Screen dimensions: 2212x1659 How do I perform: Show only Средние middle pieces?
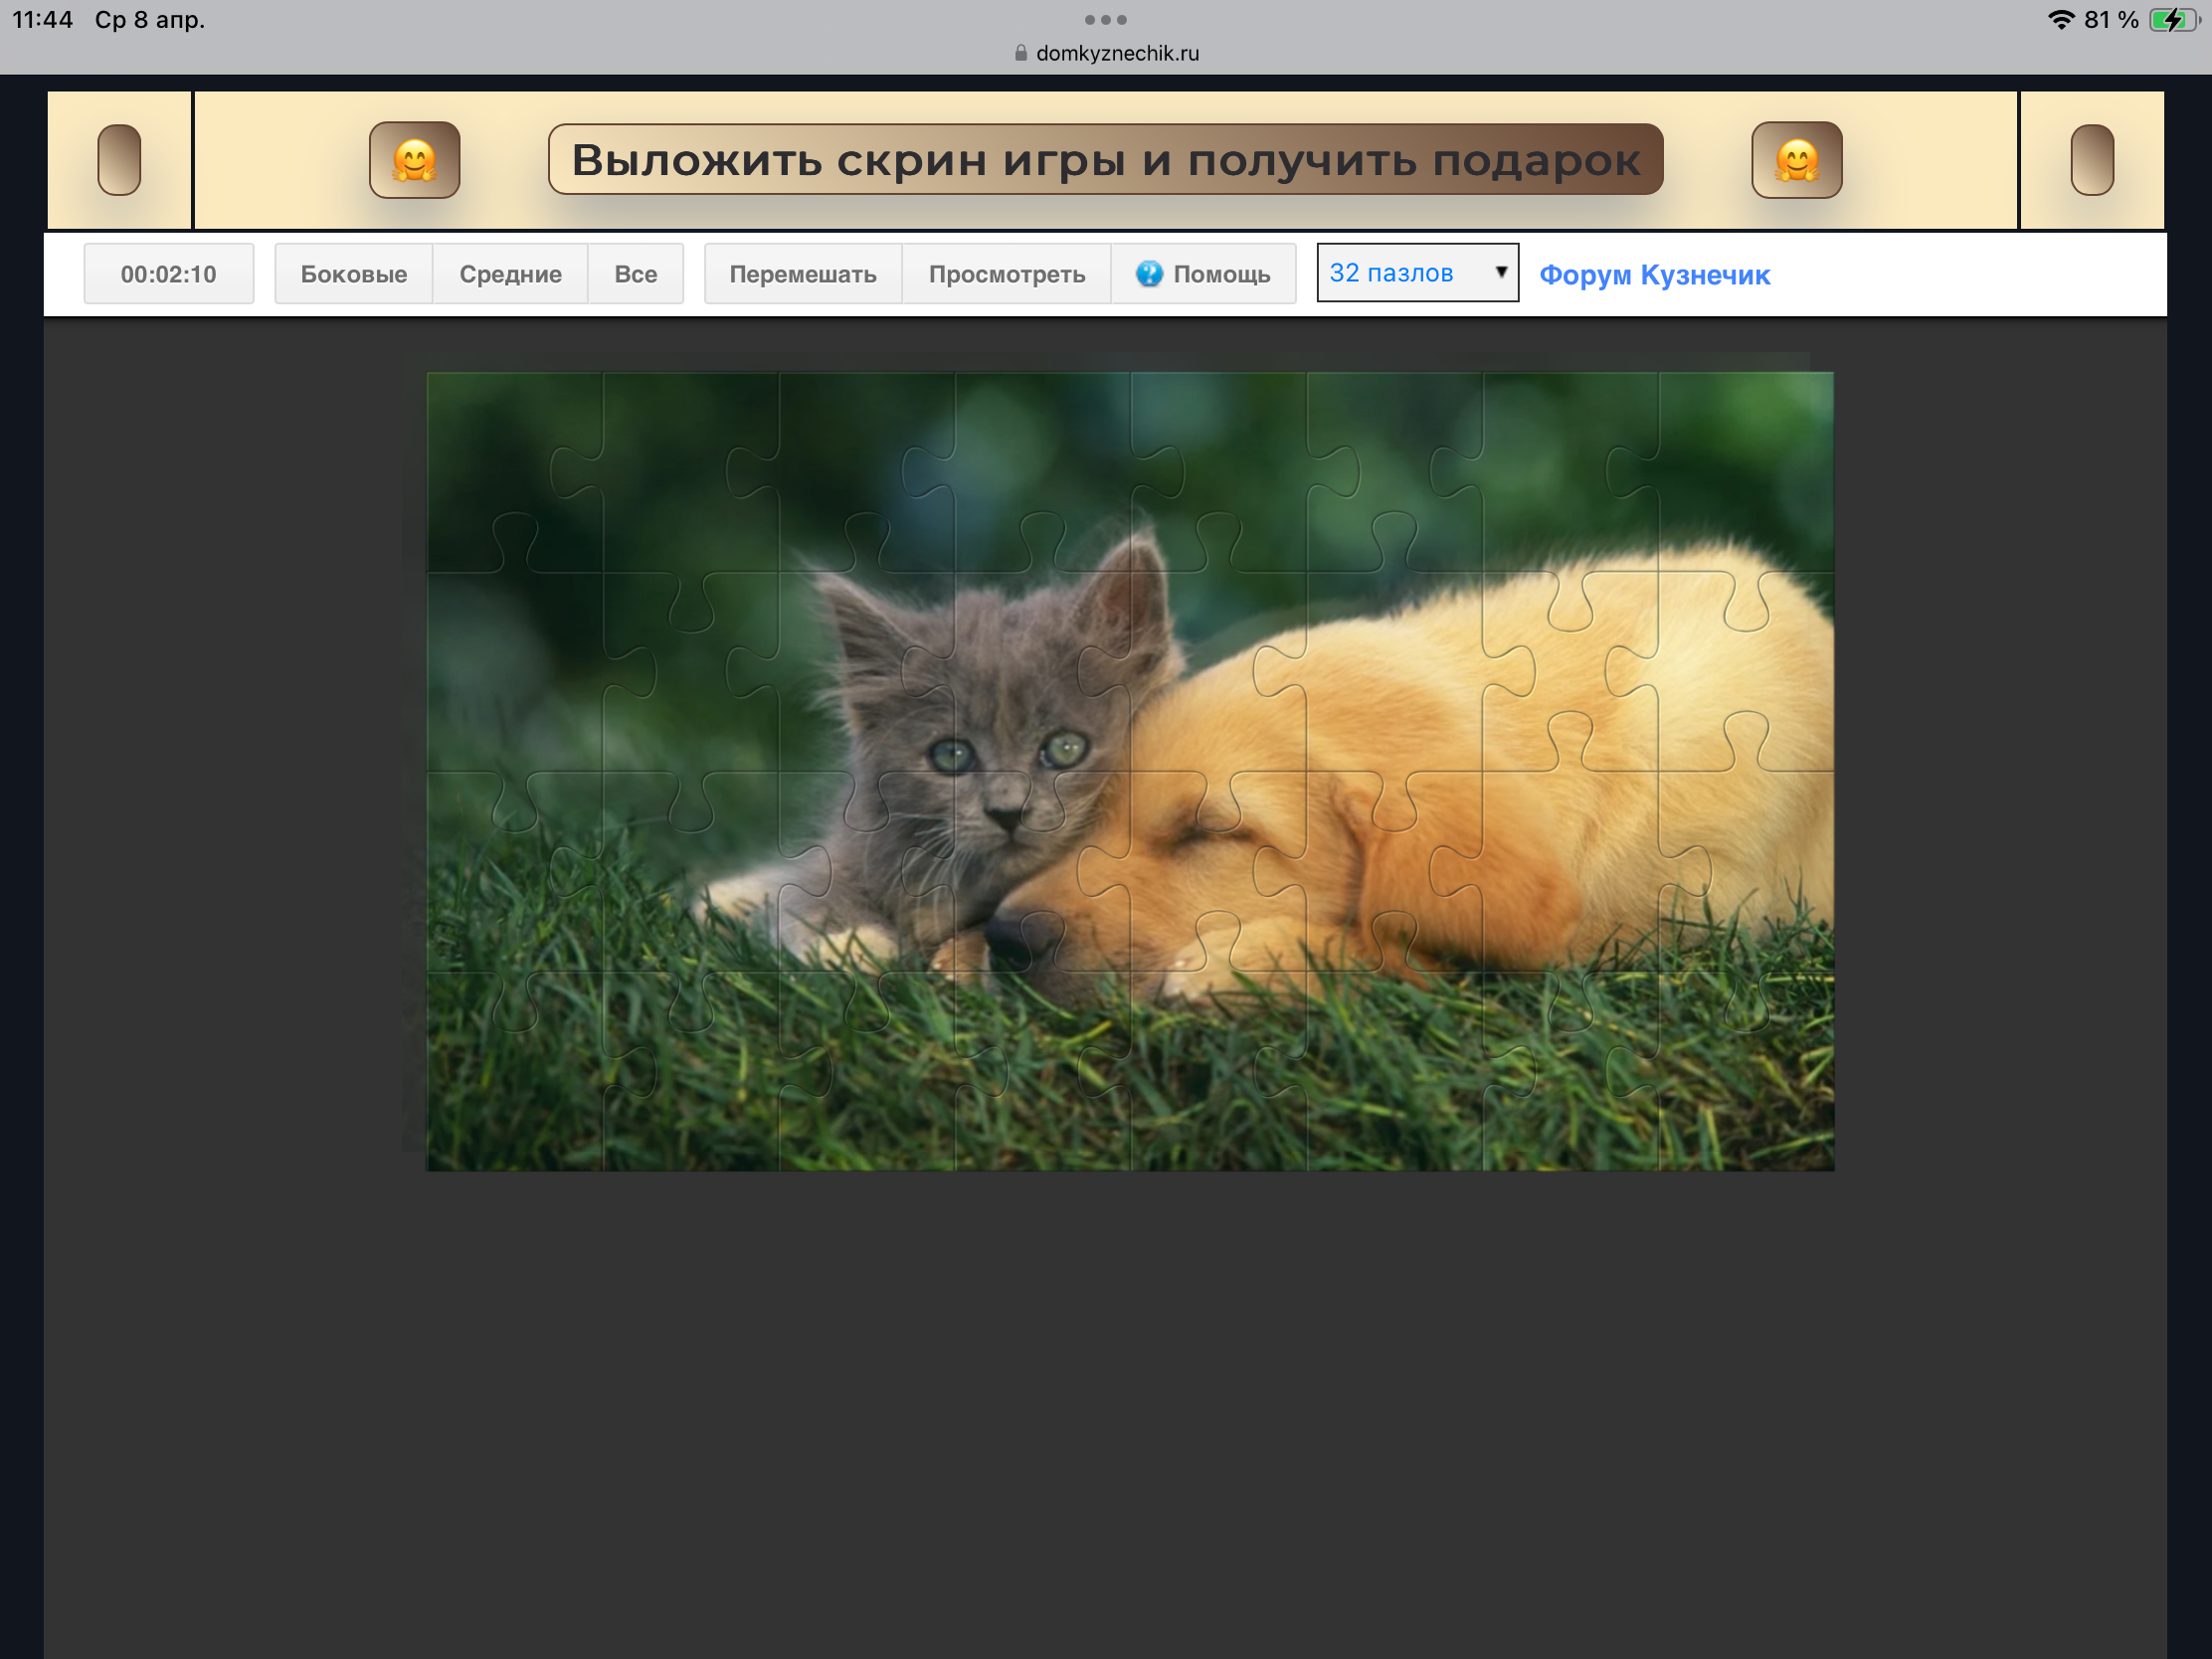[x=510, y=274]
